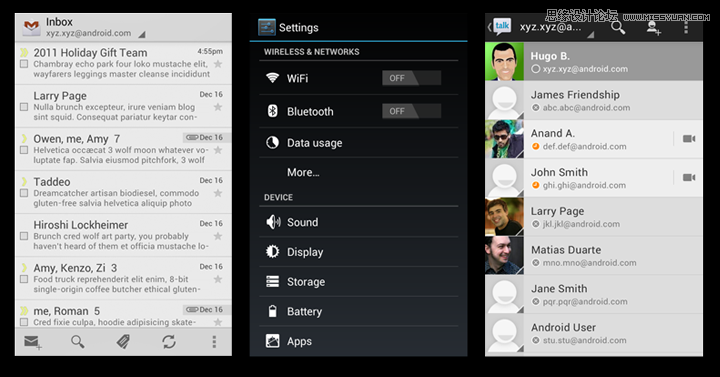
Task: Toggle the Bluetooth OFF switch
Action: [411, 111]
